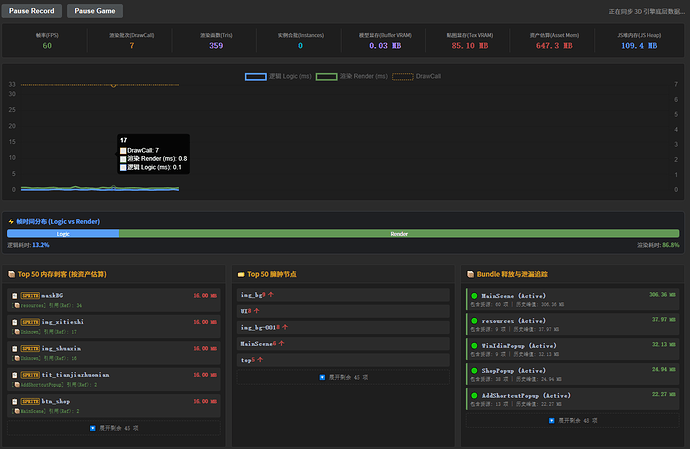
Task: Click the Instances stat card showing 0
Action: coord(301,41)
